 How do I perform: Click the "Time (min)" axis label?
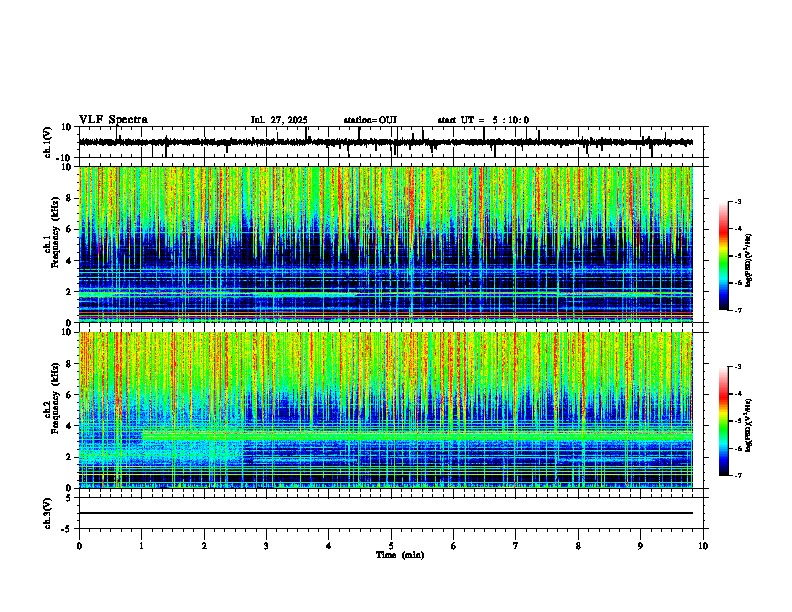(400, 555)
